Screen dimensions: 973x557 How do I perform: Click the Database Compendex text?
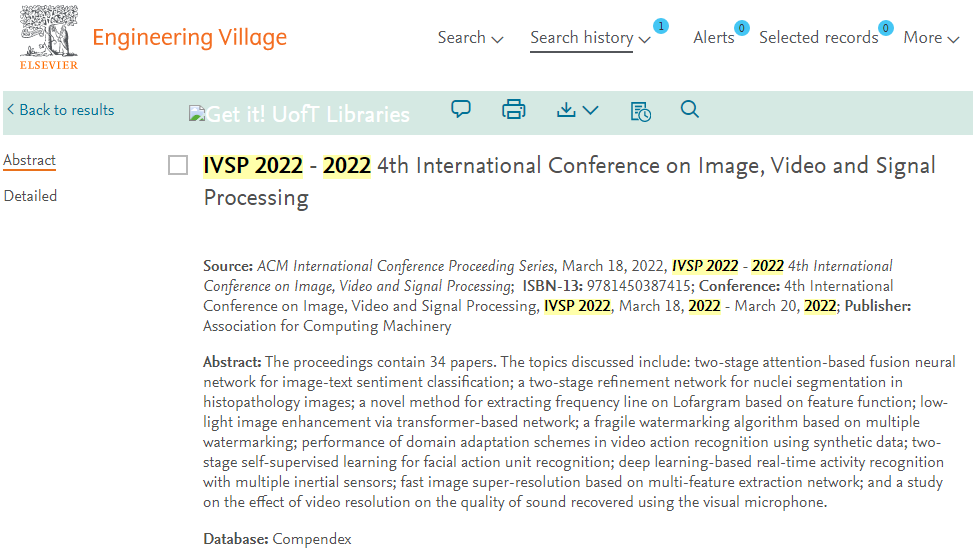277,539
